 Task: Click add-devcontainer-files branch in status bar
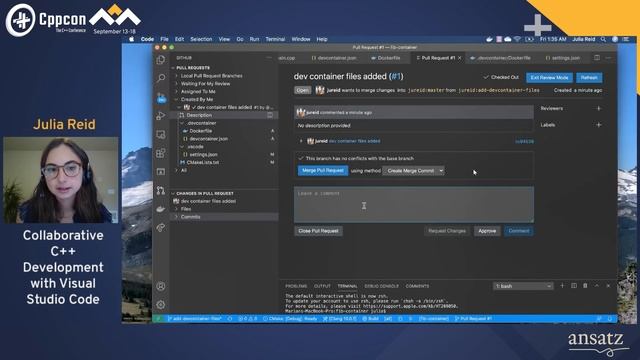coord(195,318)
